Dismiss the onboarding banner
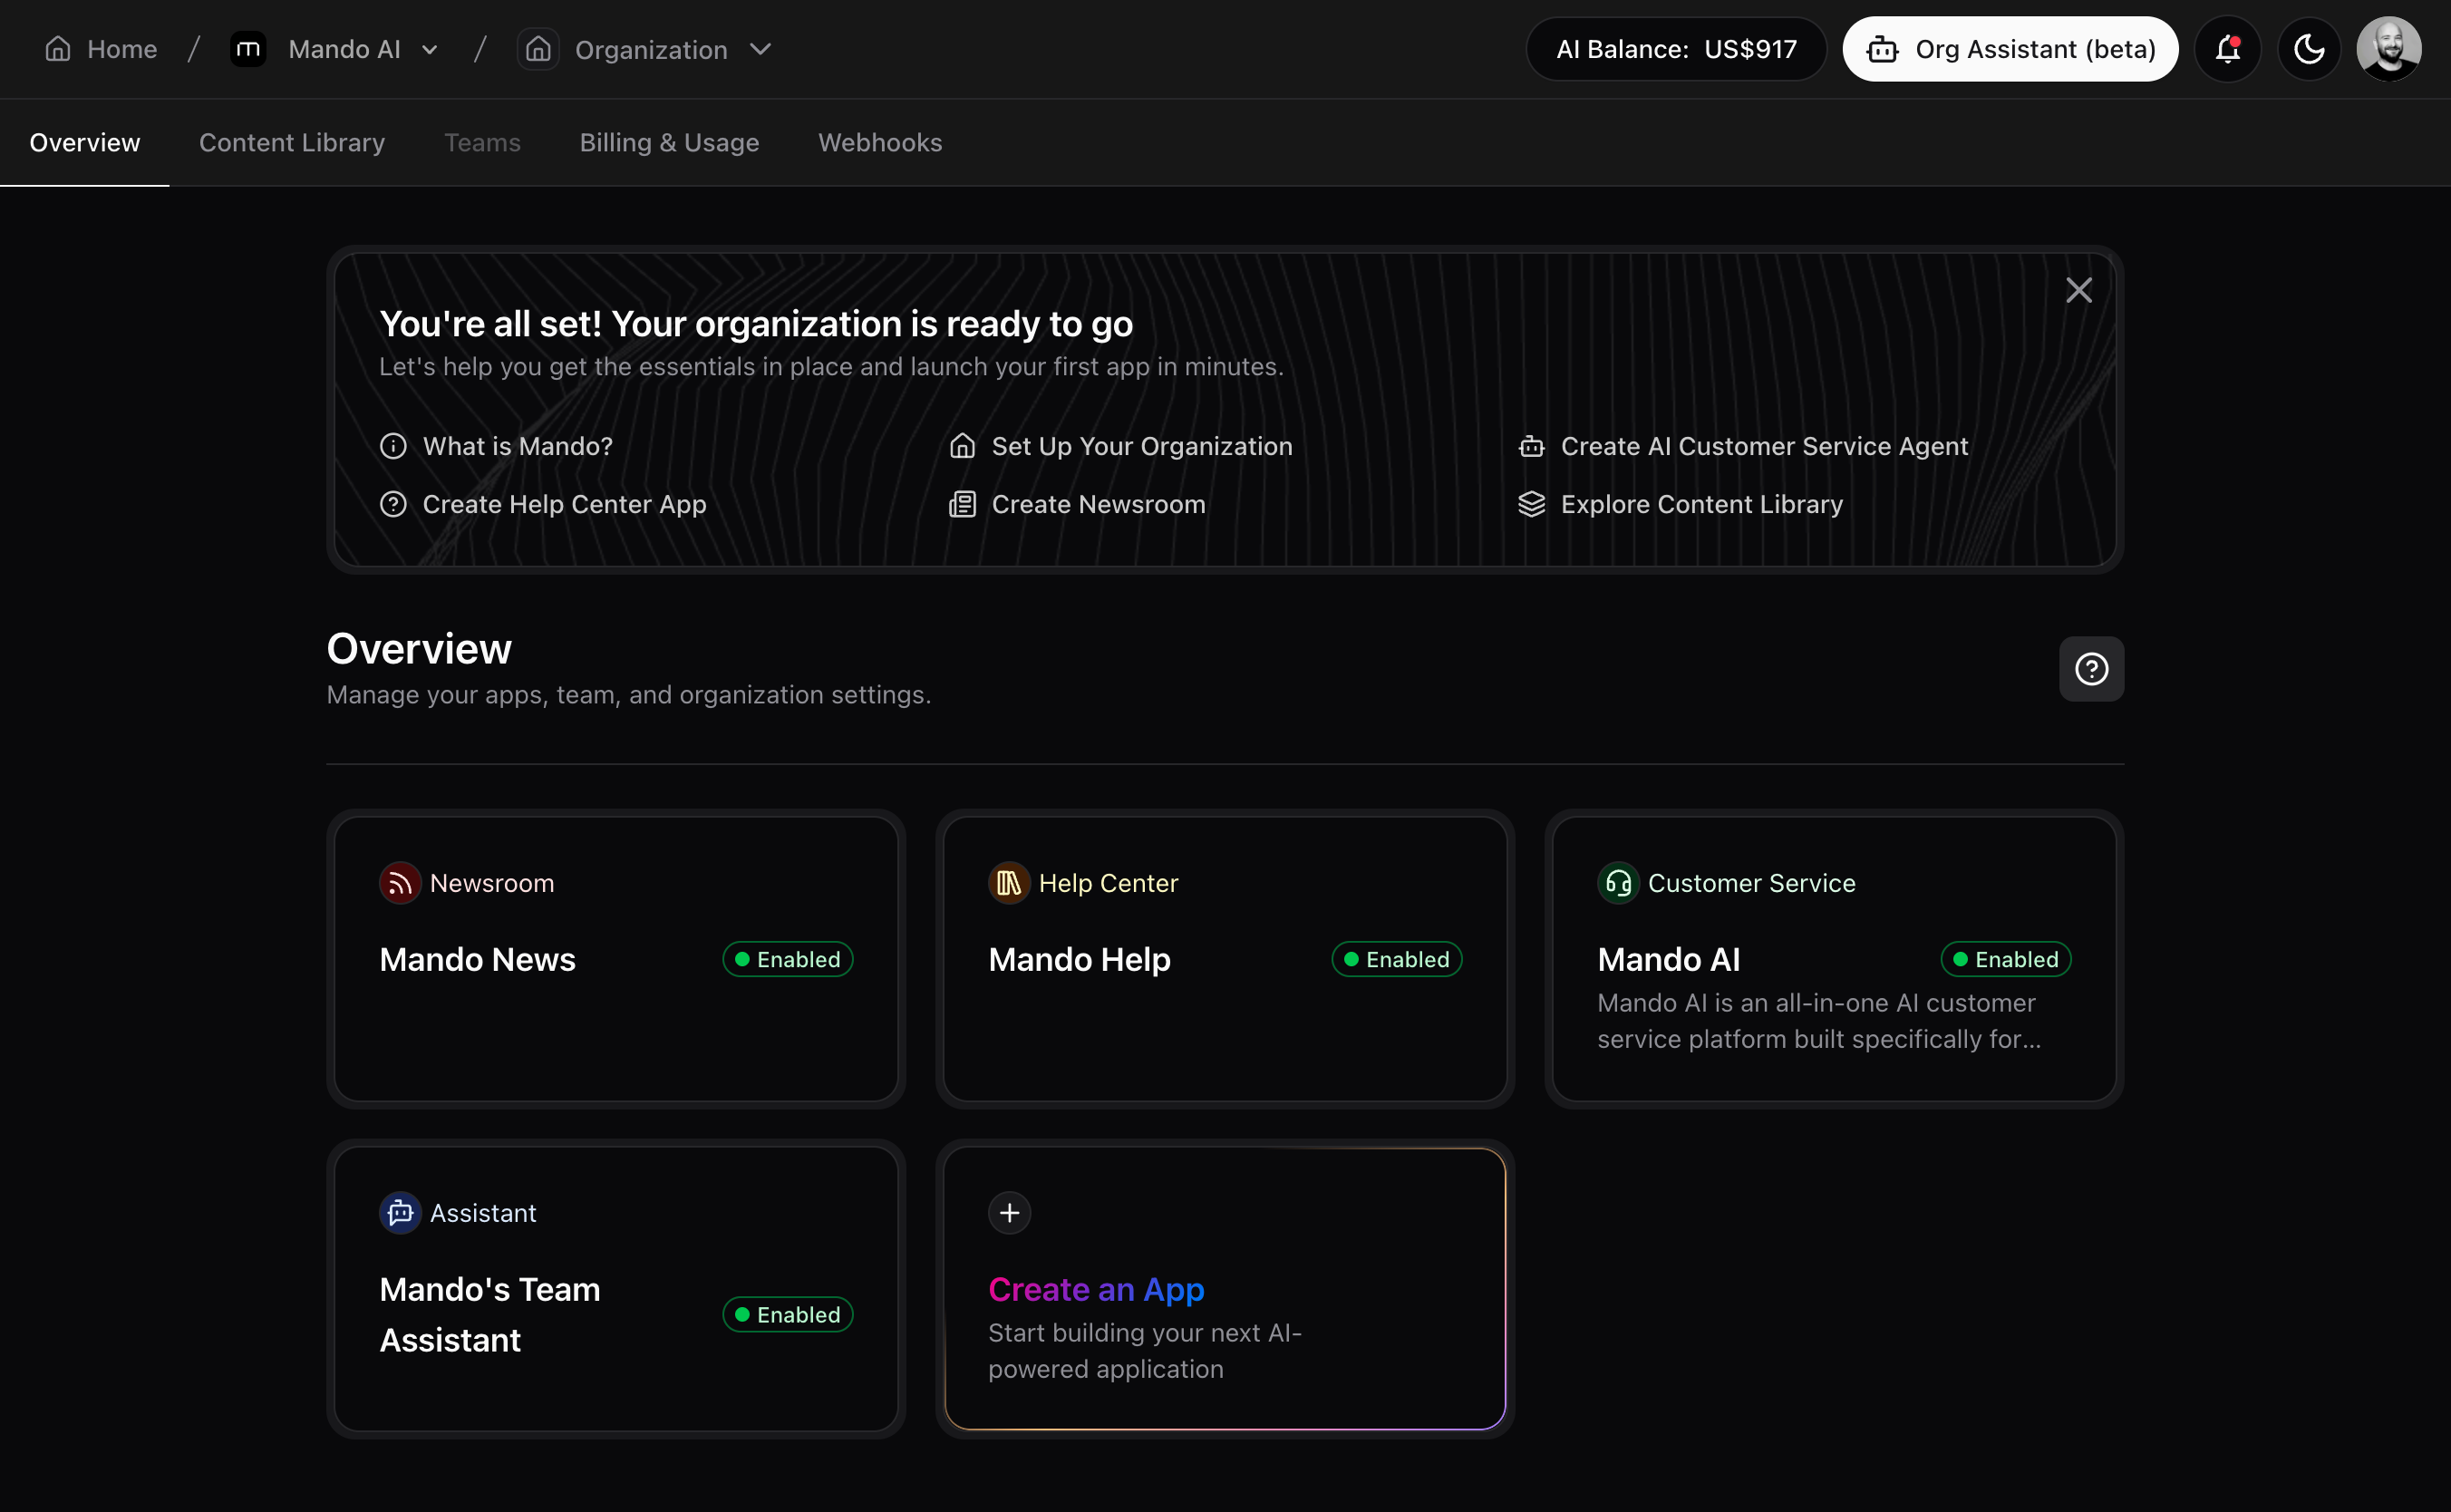The width and height of the screenshot is (2451, 1512). (x=2078, y=291)
